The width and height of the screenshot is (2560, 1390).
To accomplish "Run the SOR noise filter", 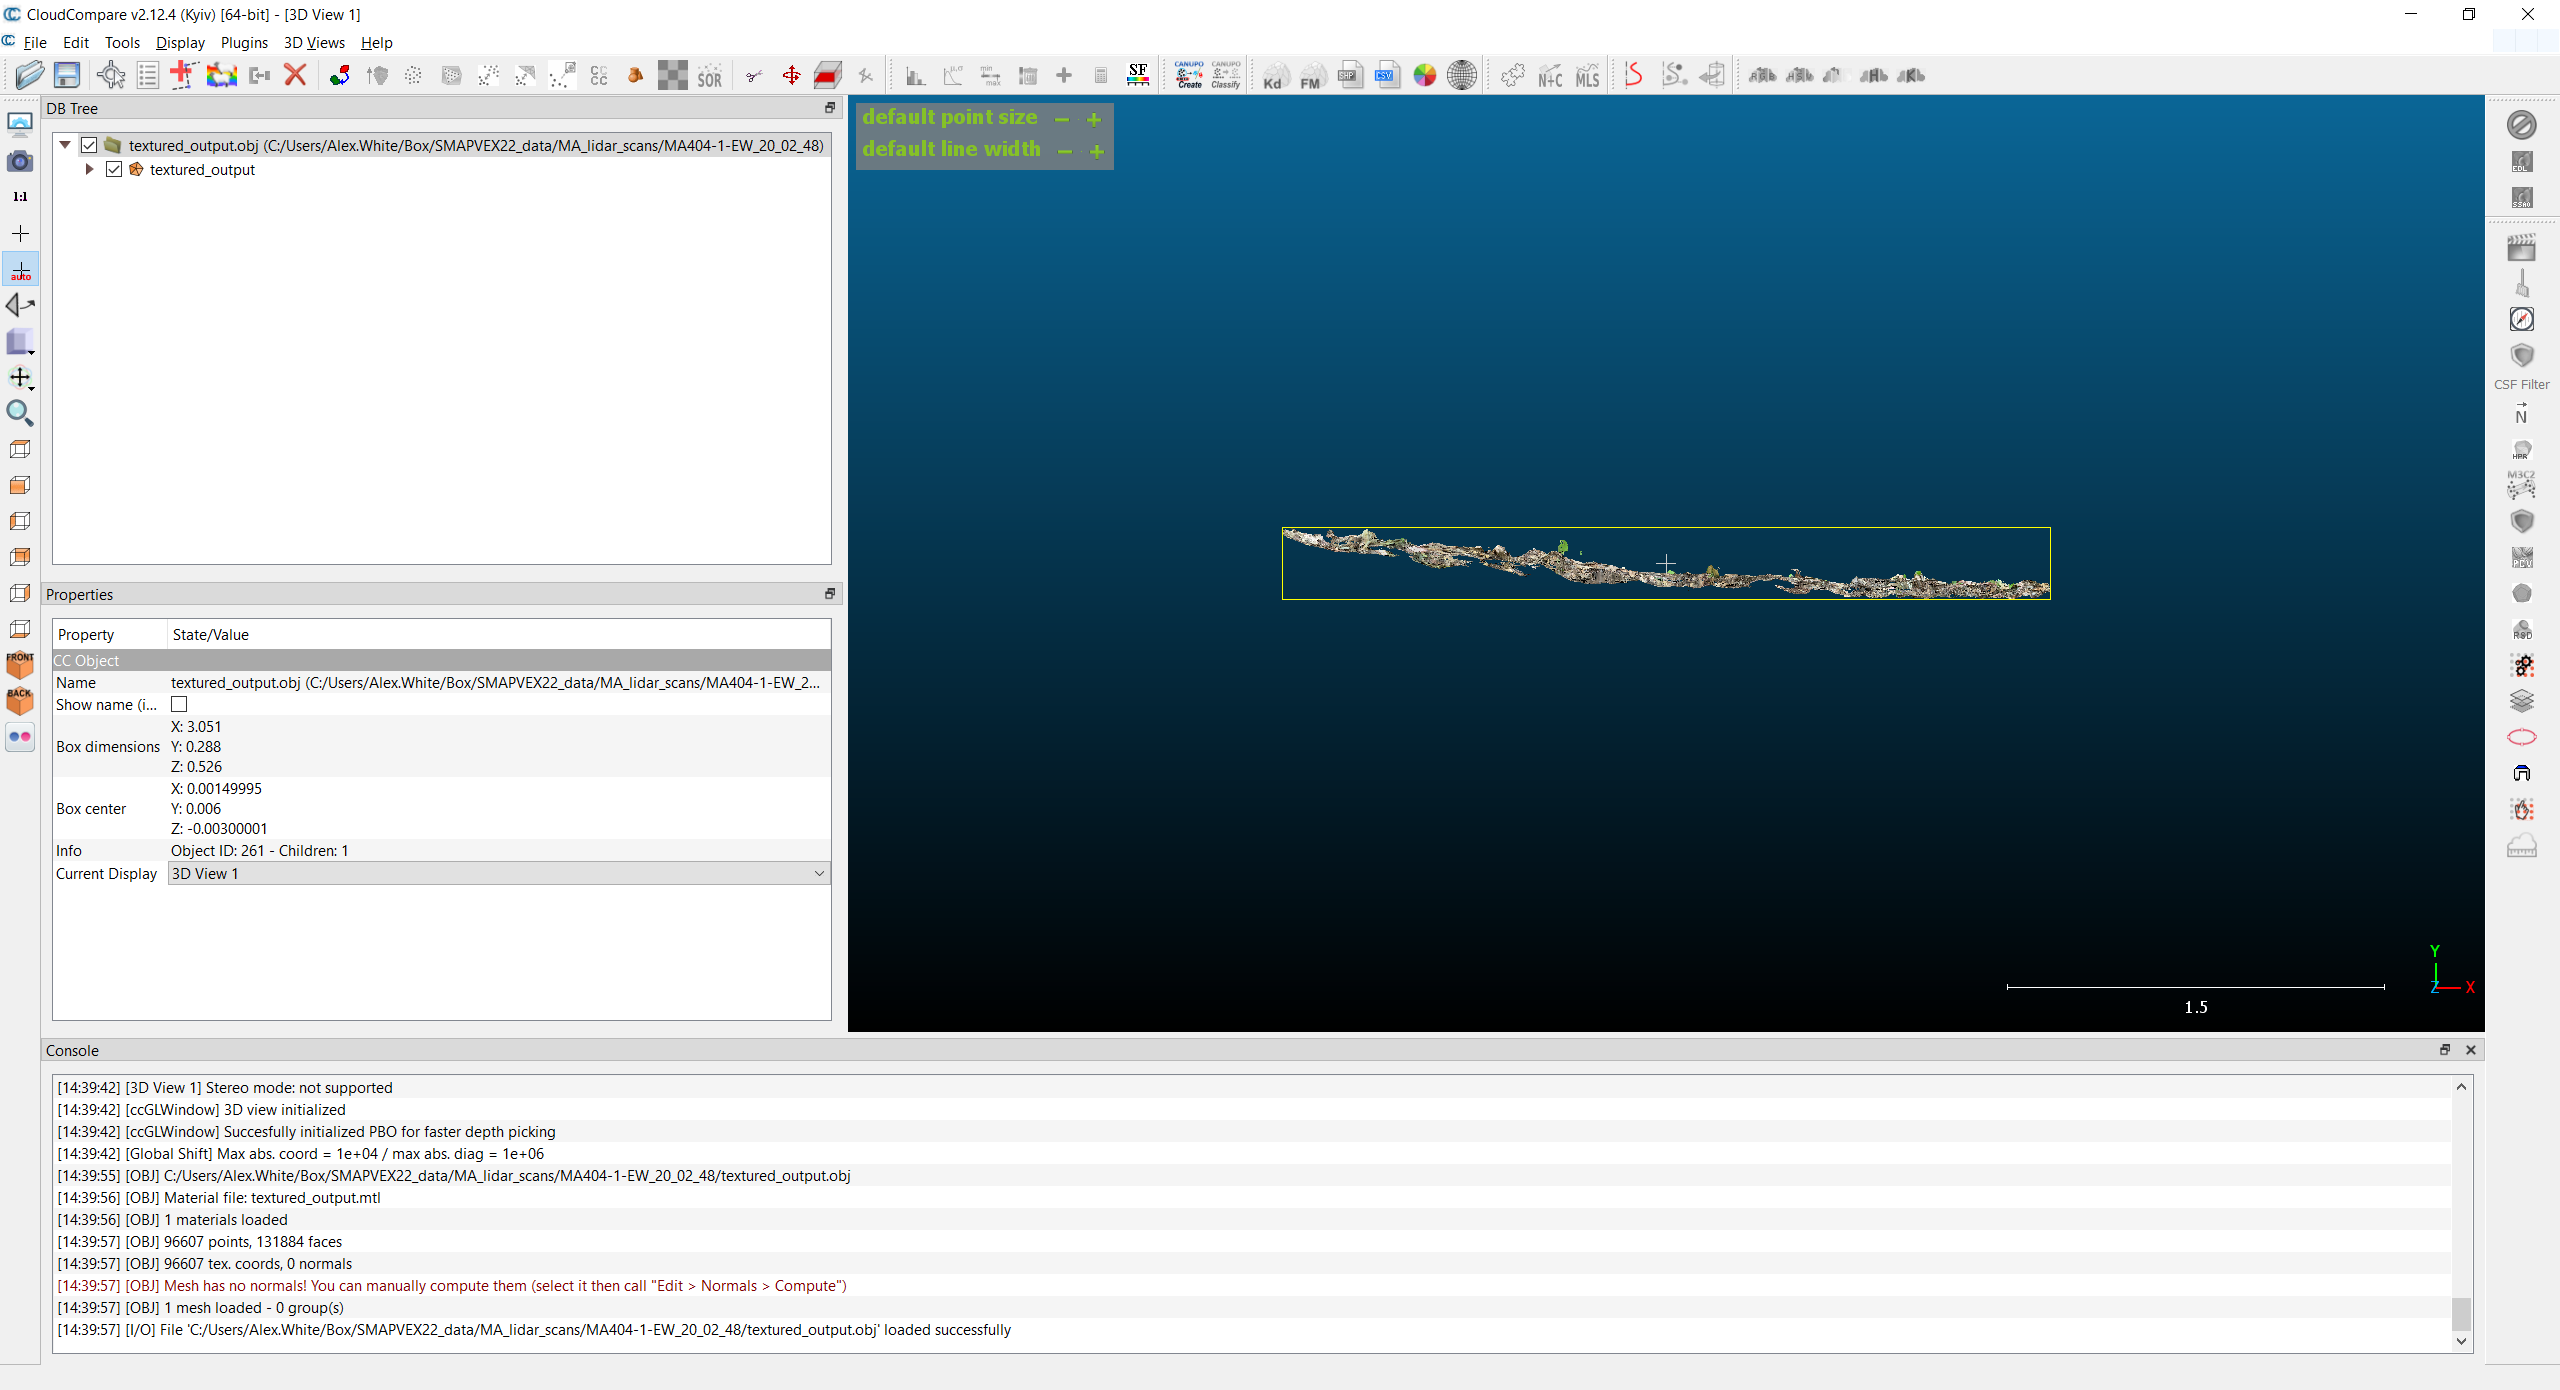I will click(709, 76).
